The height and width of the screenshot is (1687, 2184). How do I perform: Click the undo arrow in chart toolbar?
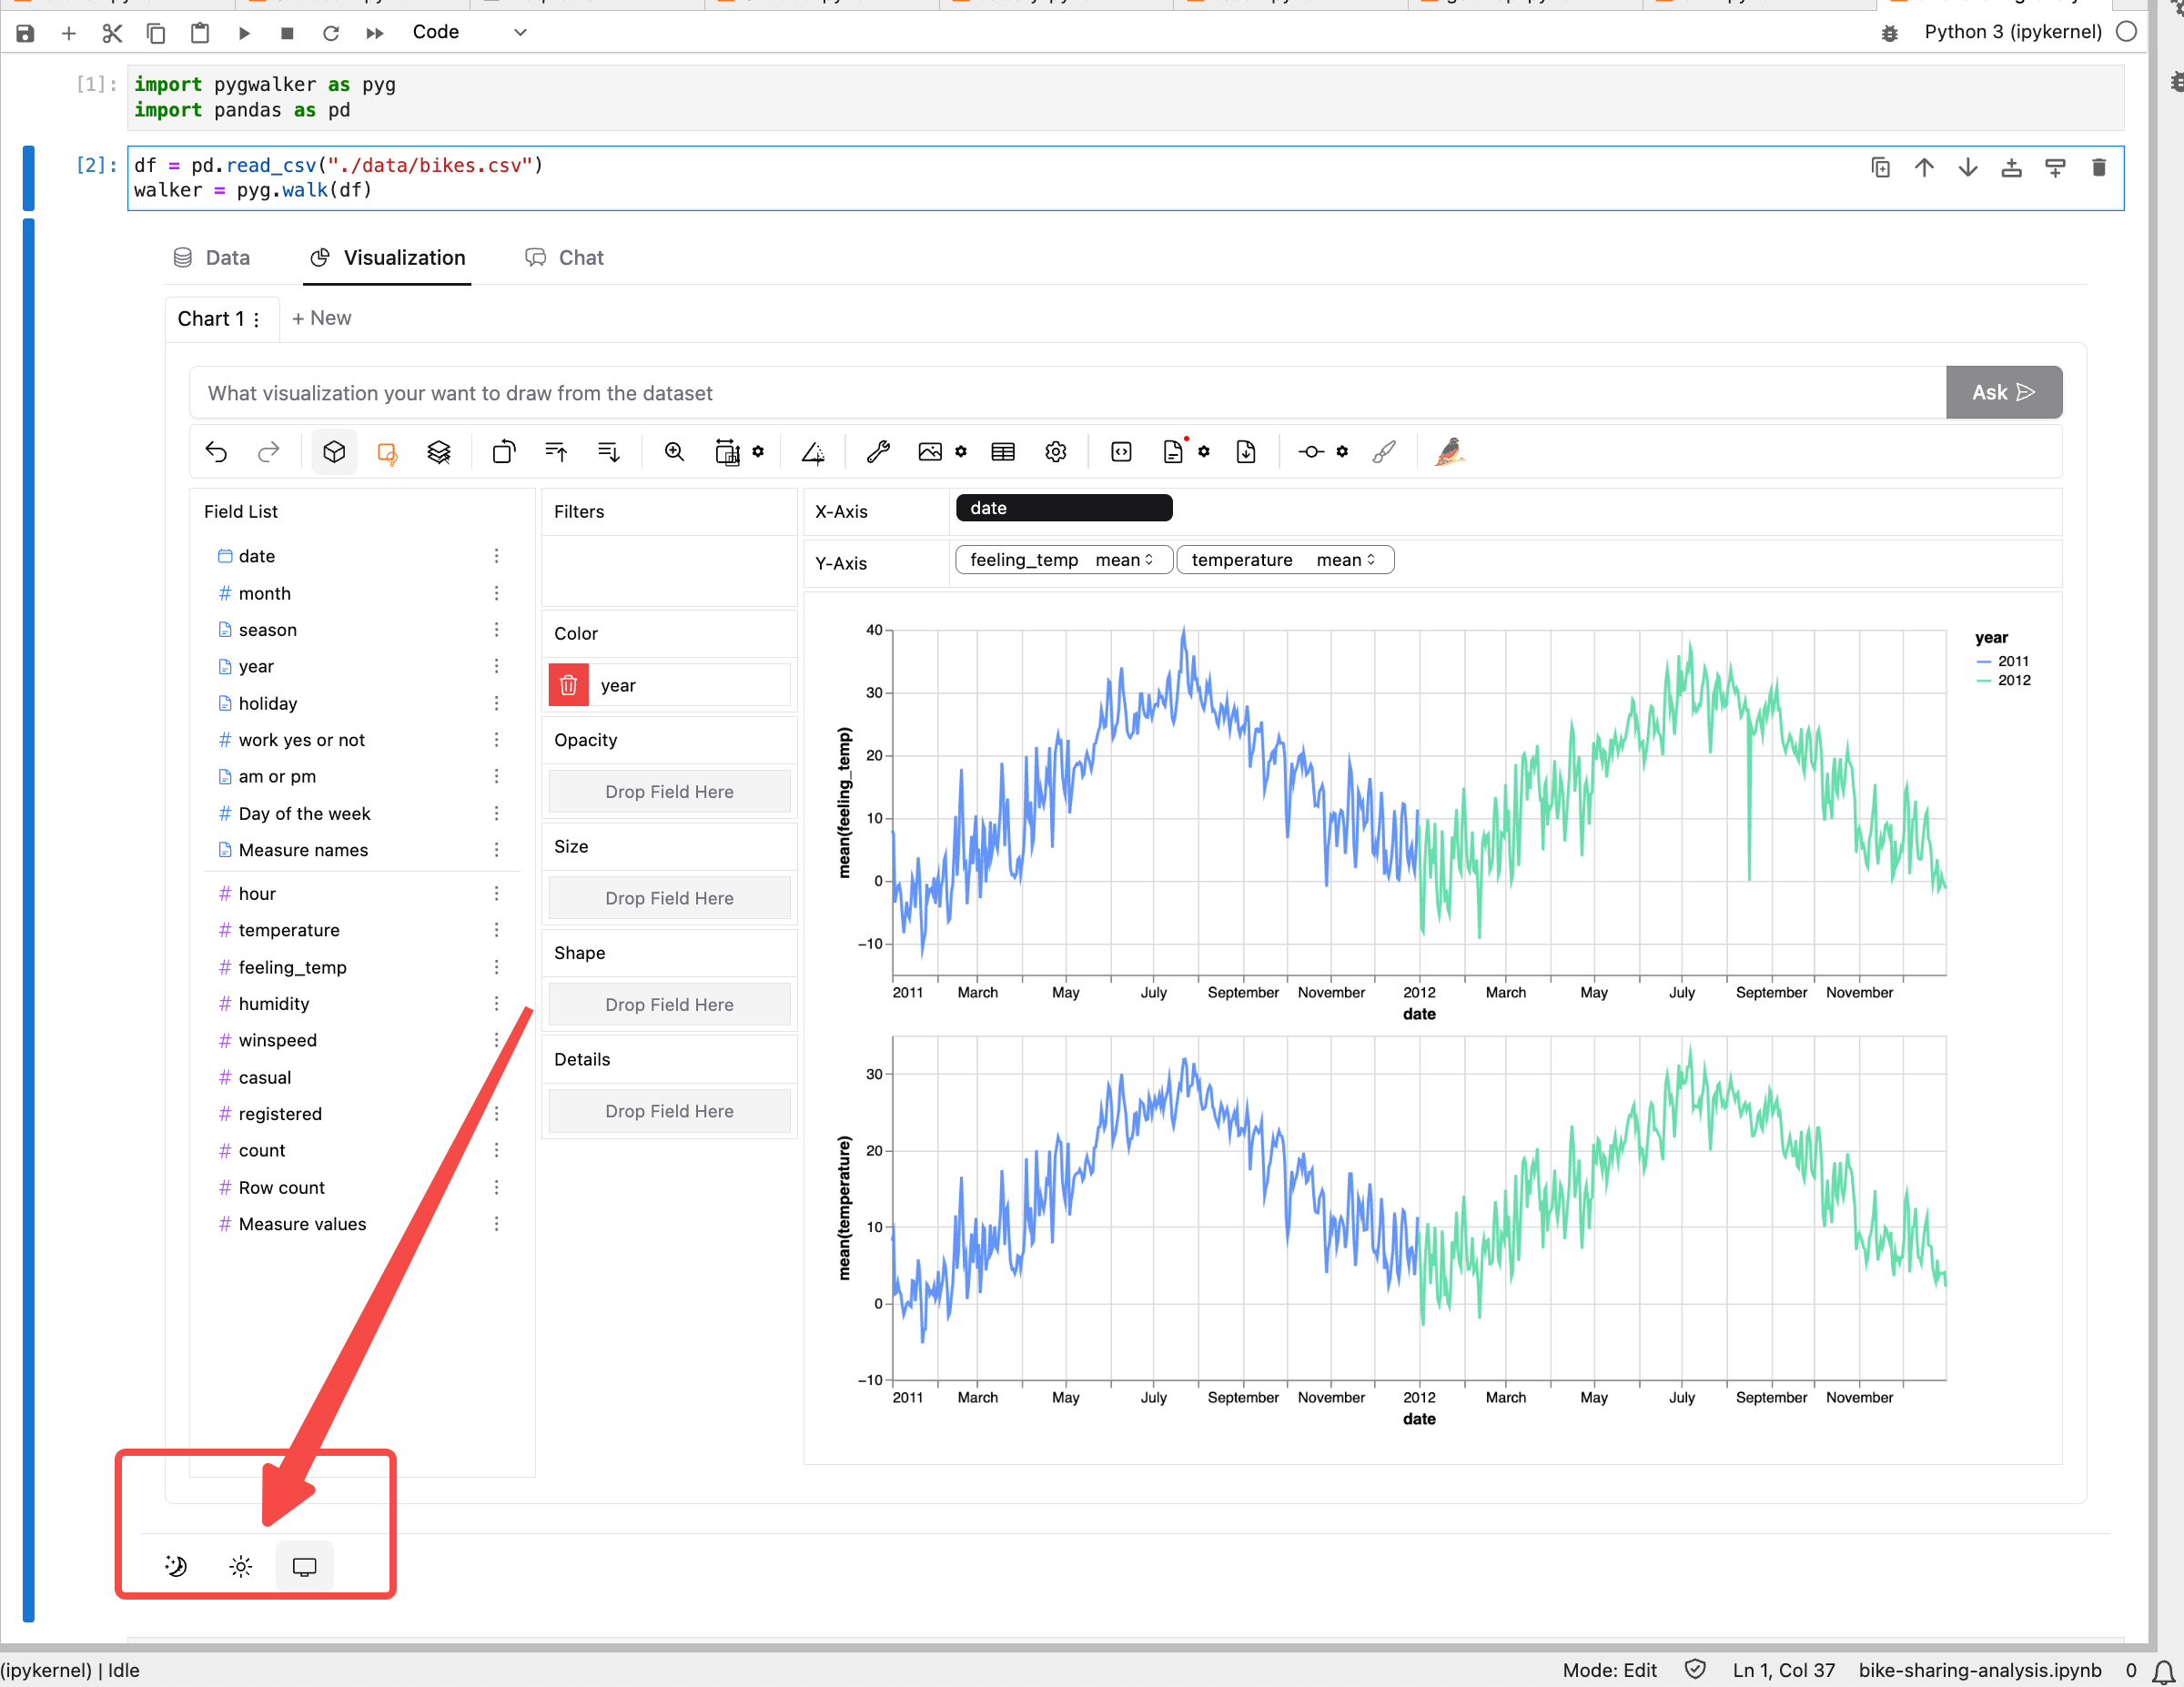(216, 452)
